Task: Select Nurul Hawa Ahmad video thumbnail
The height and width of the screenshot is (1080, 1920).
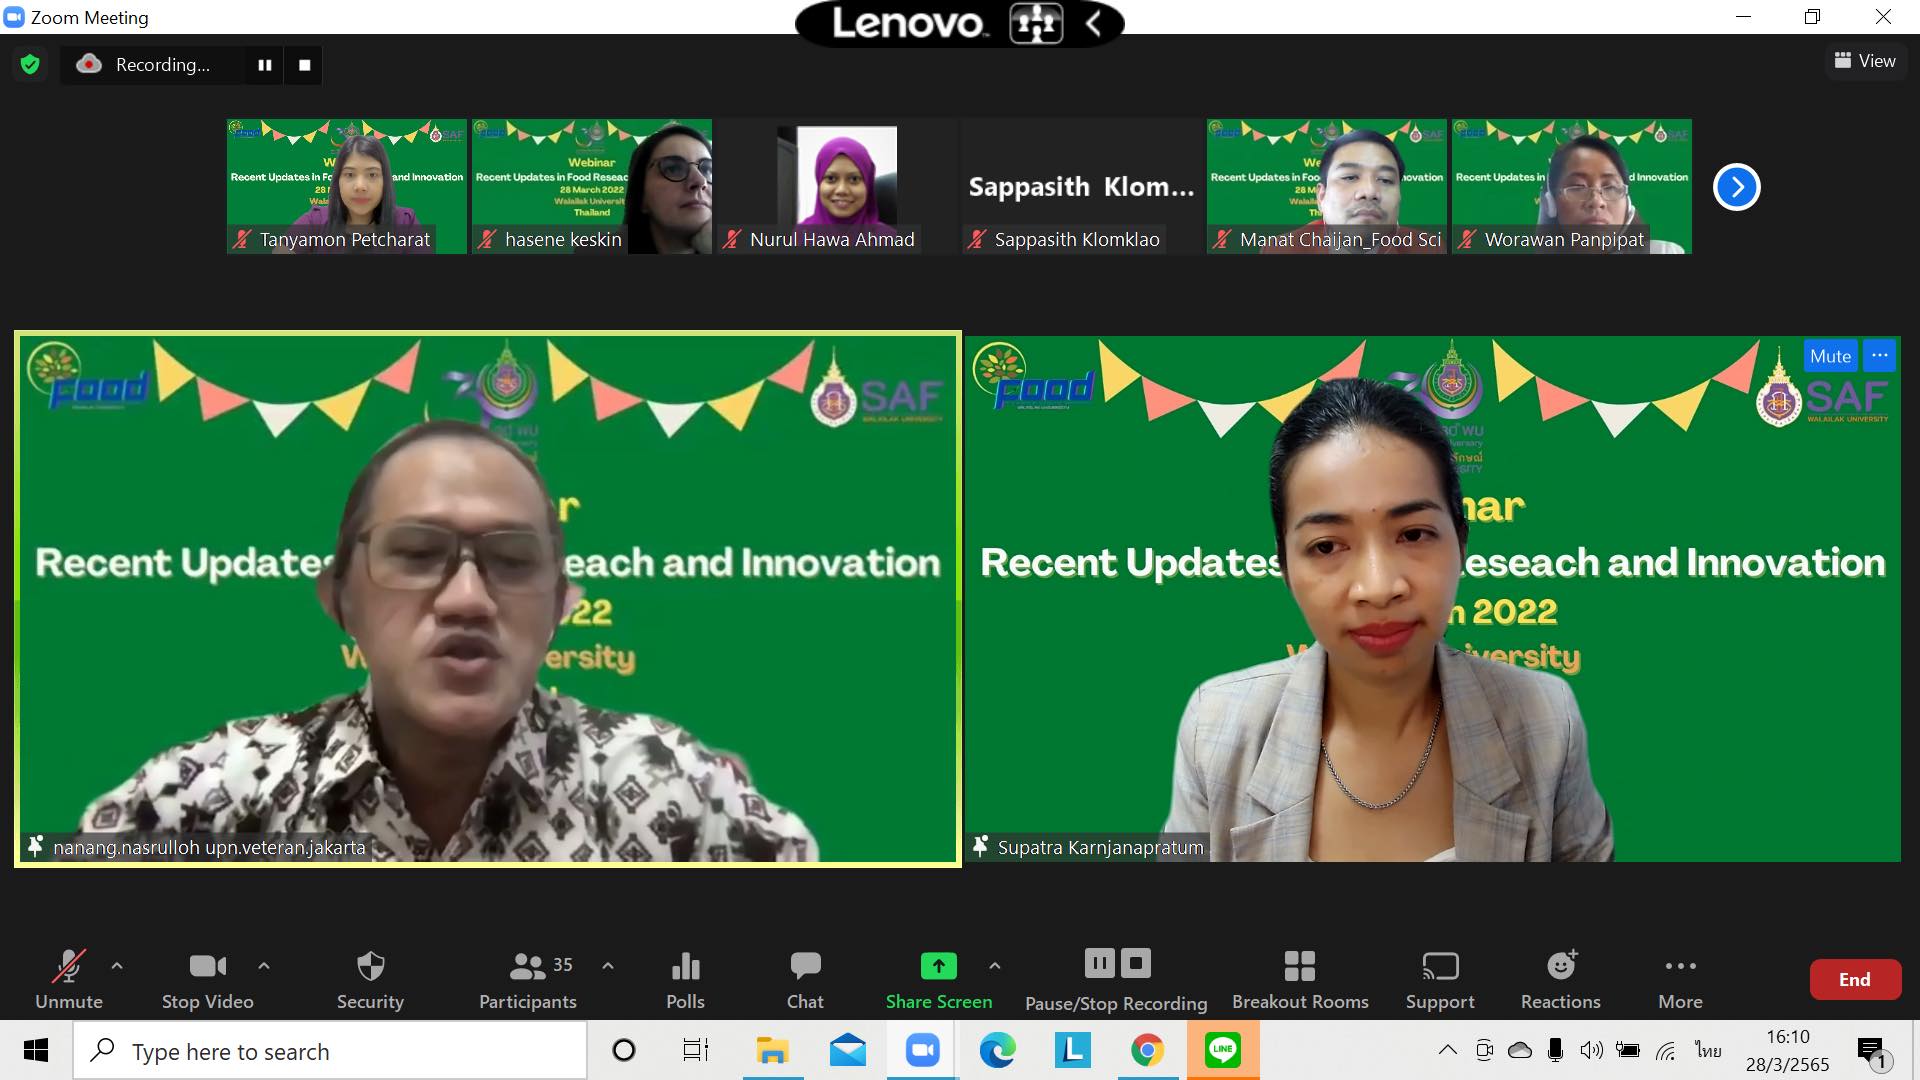Action: [836, 186]
